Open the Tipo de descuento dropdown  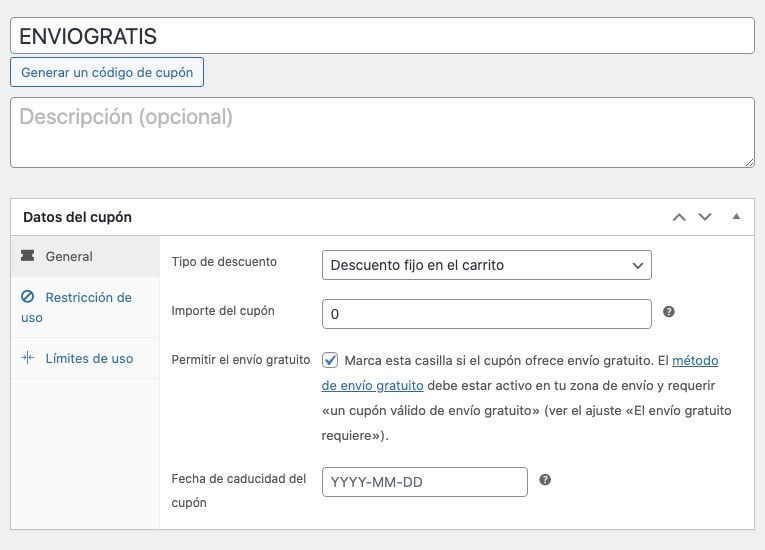pyautogui.click(x=486, y=265)
